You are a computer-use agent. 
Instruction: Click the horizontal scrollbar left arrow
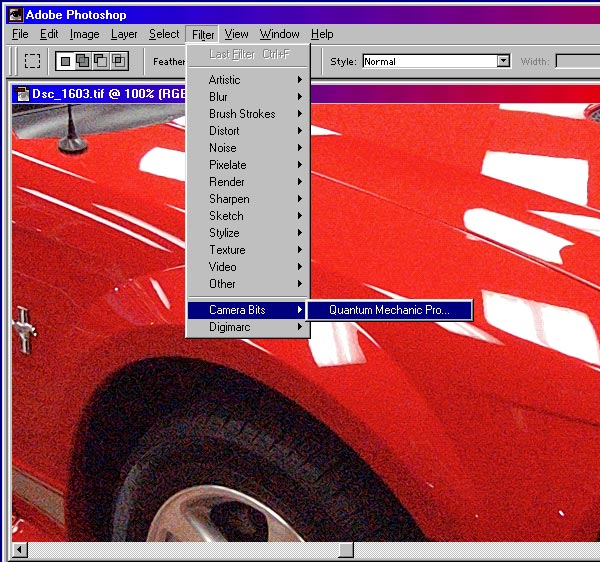(19, 551)
